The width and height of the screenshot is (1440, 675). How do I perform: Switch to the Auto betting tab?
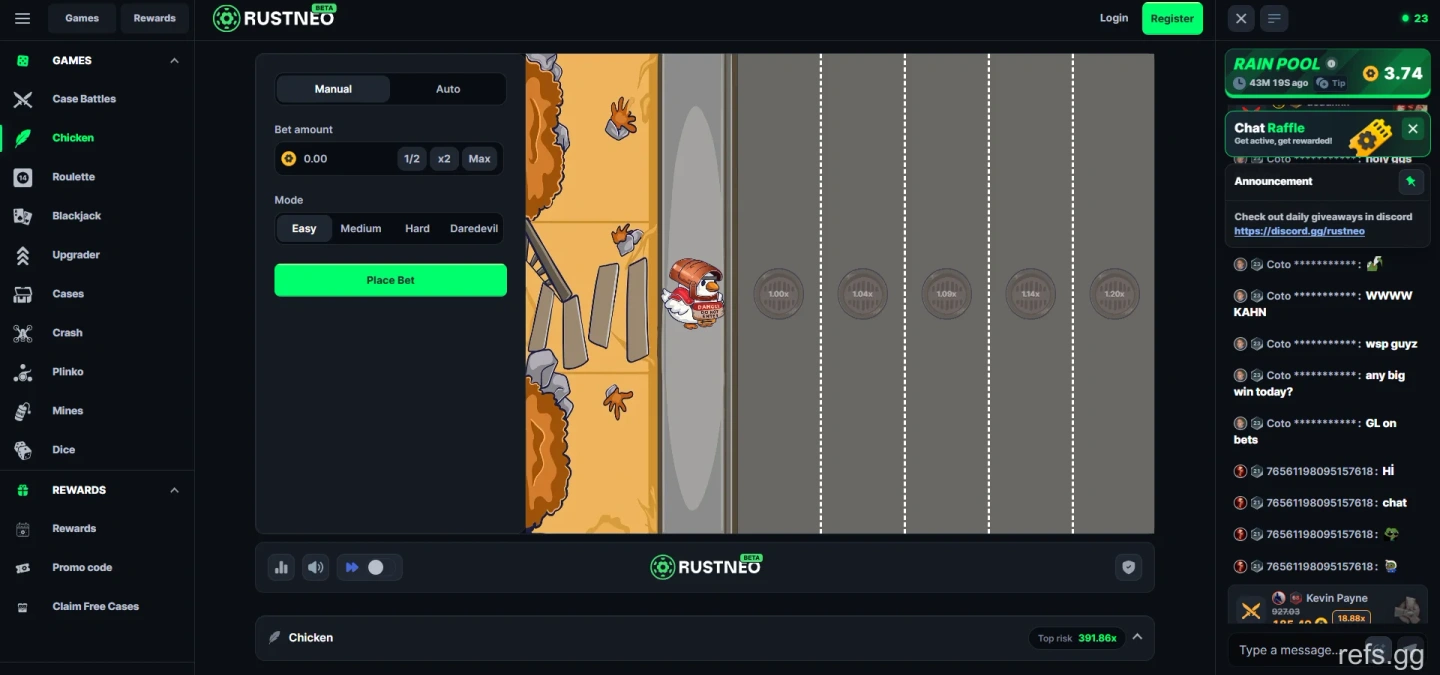coord(448,89)
